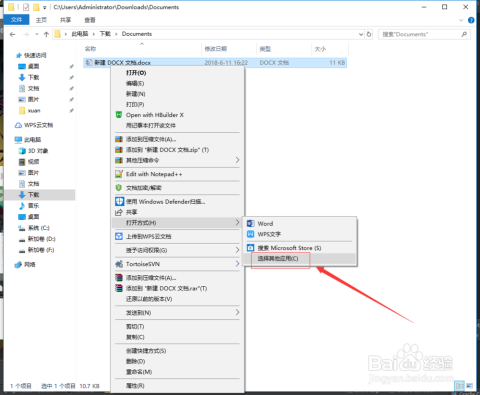Expand the 其他压缩命令 submenu arrow

click(237, 160)
